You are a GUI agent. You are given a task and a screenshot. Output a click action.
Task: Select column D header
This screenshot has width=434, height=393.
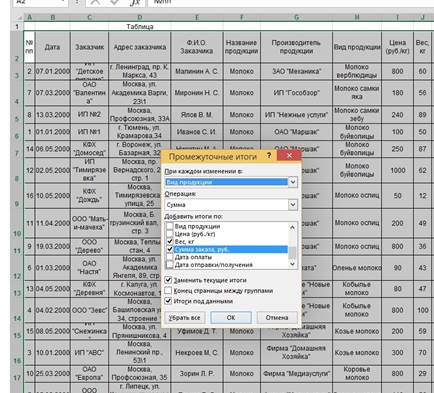139,18
